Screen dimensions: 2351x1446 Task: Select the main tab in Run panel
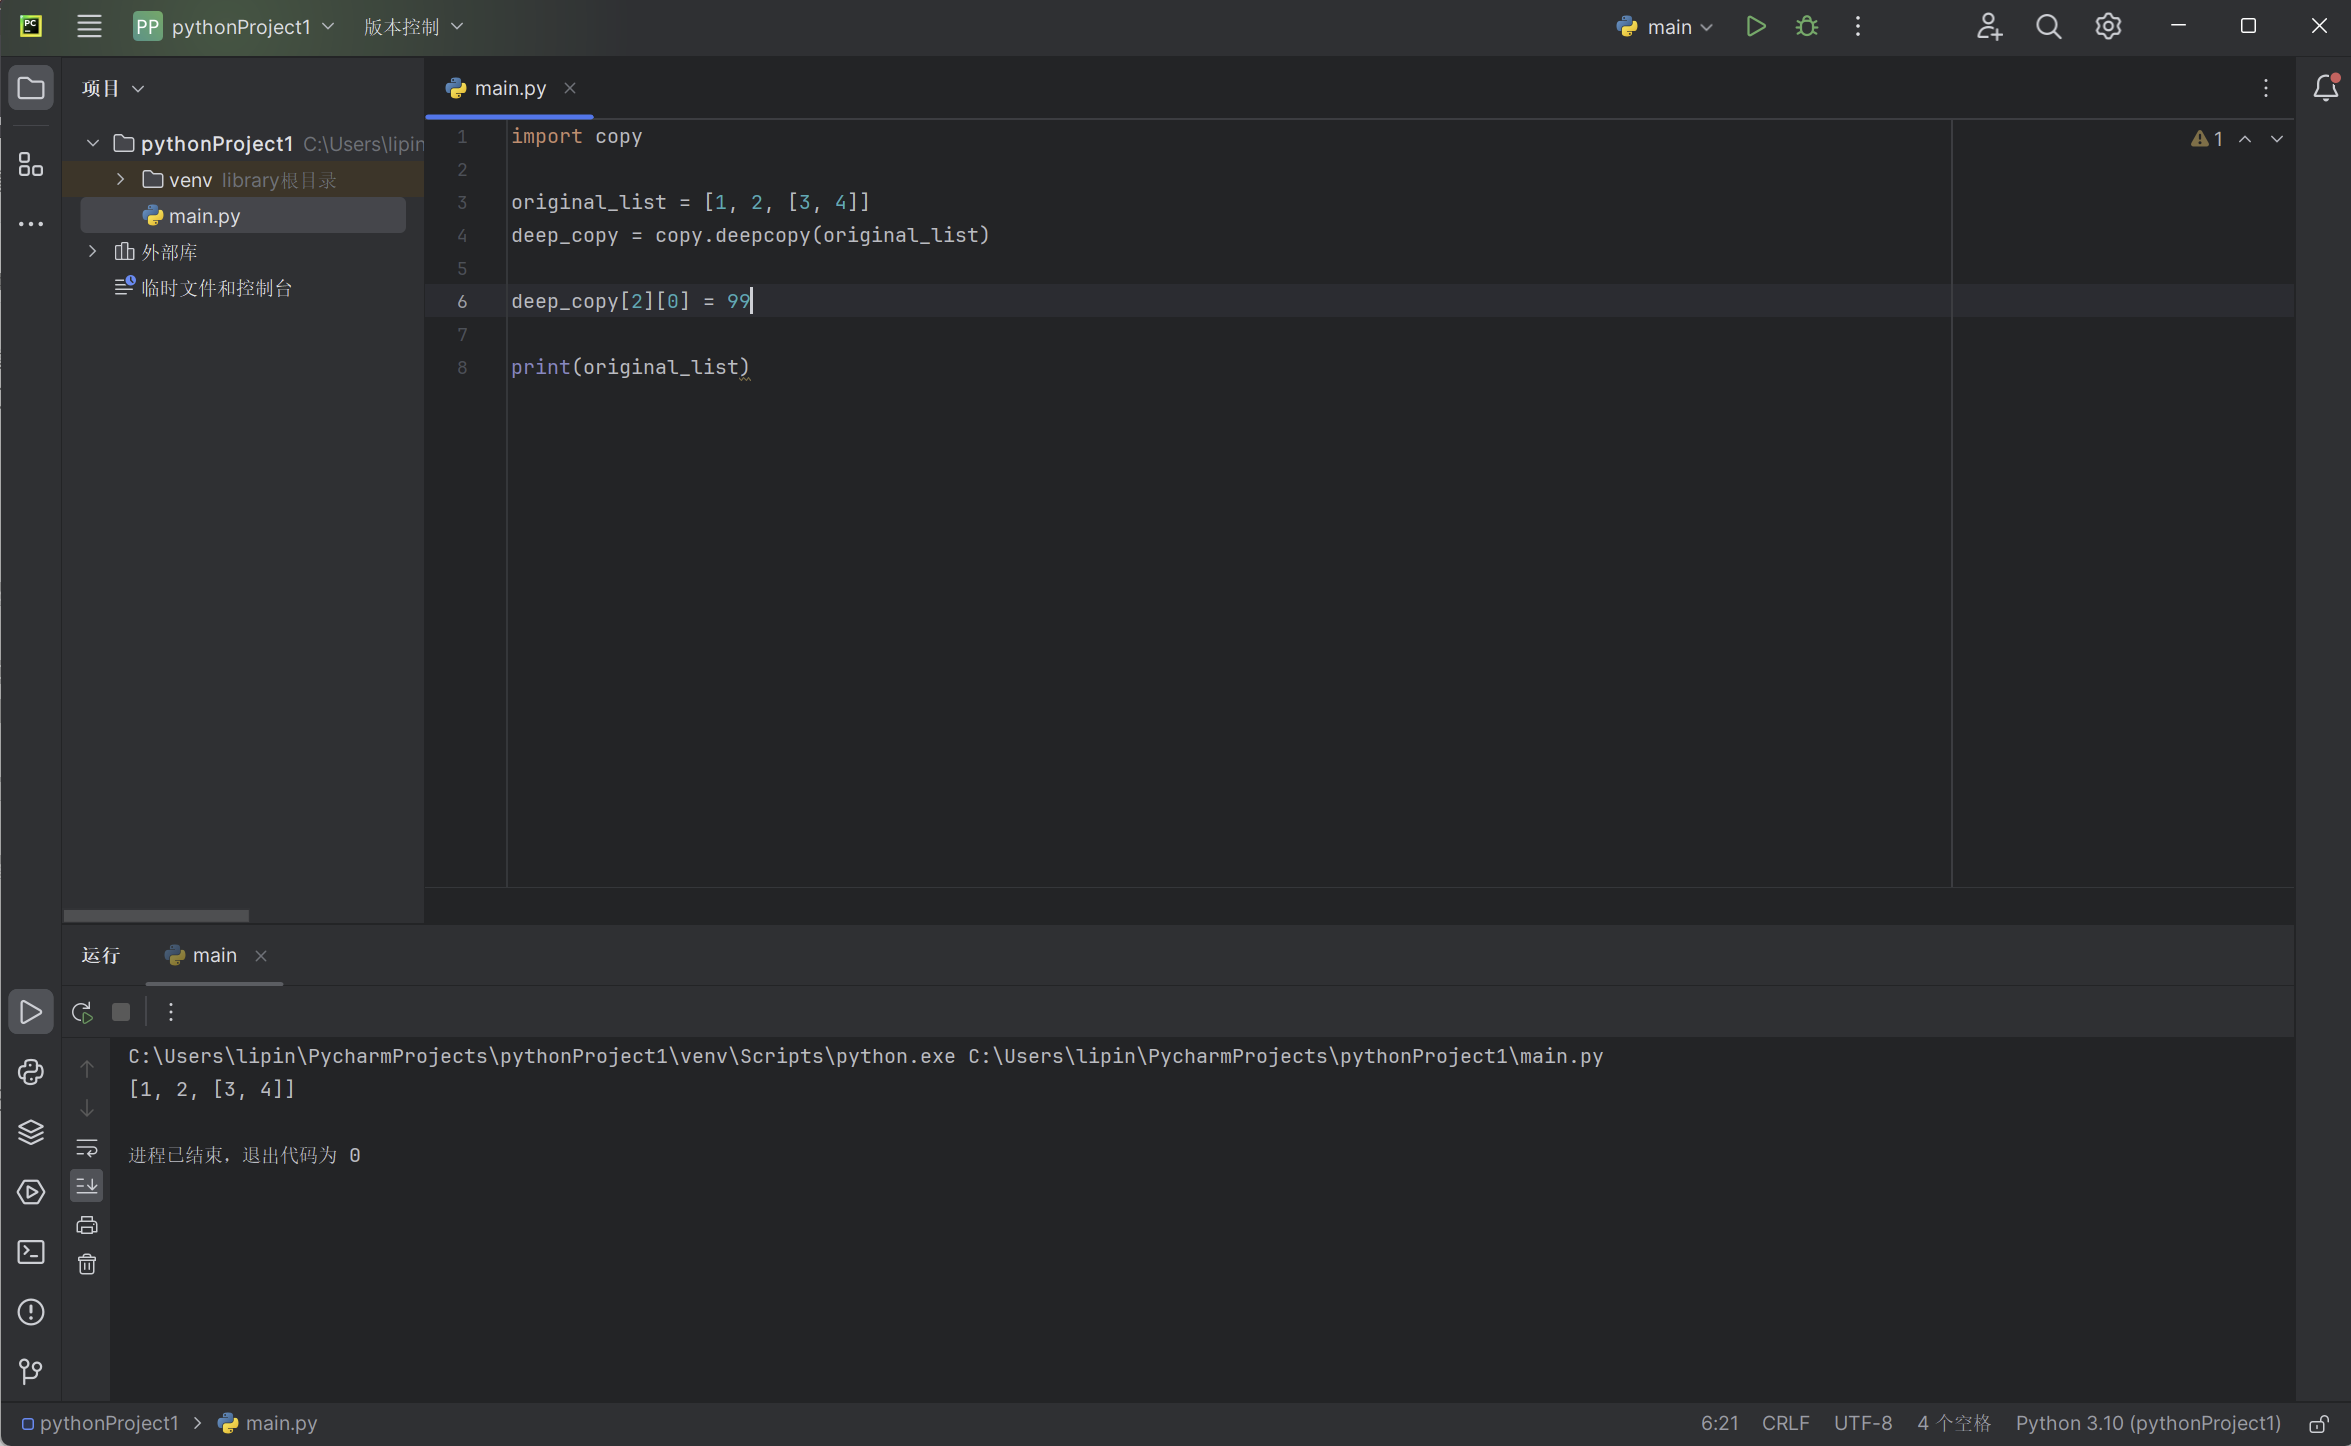pyautogui.click(x=201, y=956)
